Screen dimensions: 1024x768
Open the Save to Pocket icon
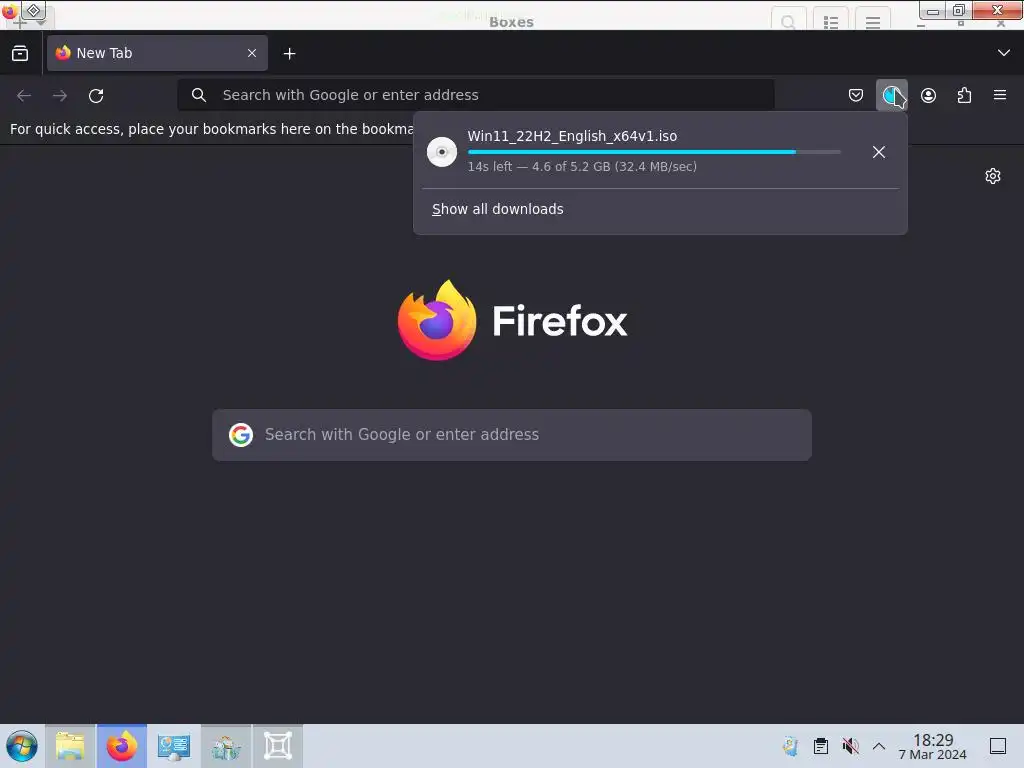[856, 95]
